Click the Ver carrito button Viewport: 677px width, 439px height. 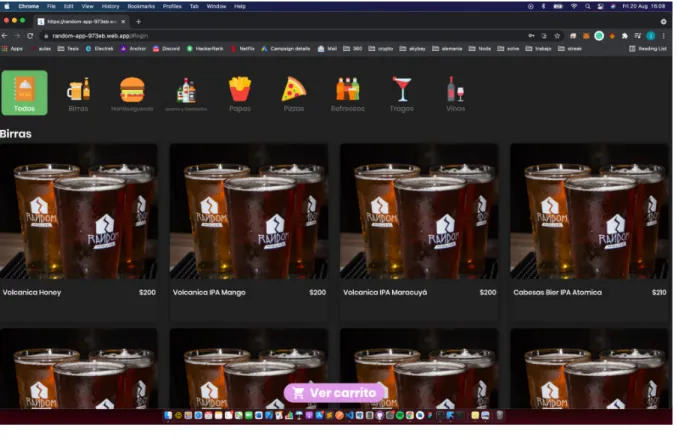click(x=334, y=393)
